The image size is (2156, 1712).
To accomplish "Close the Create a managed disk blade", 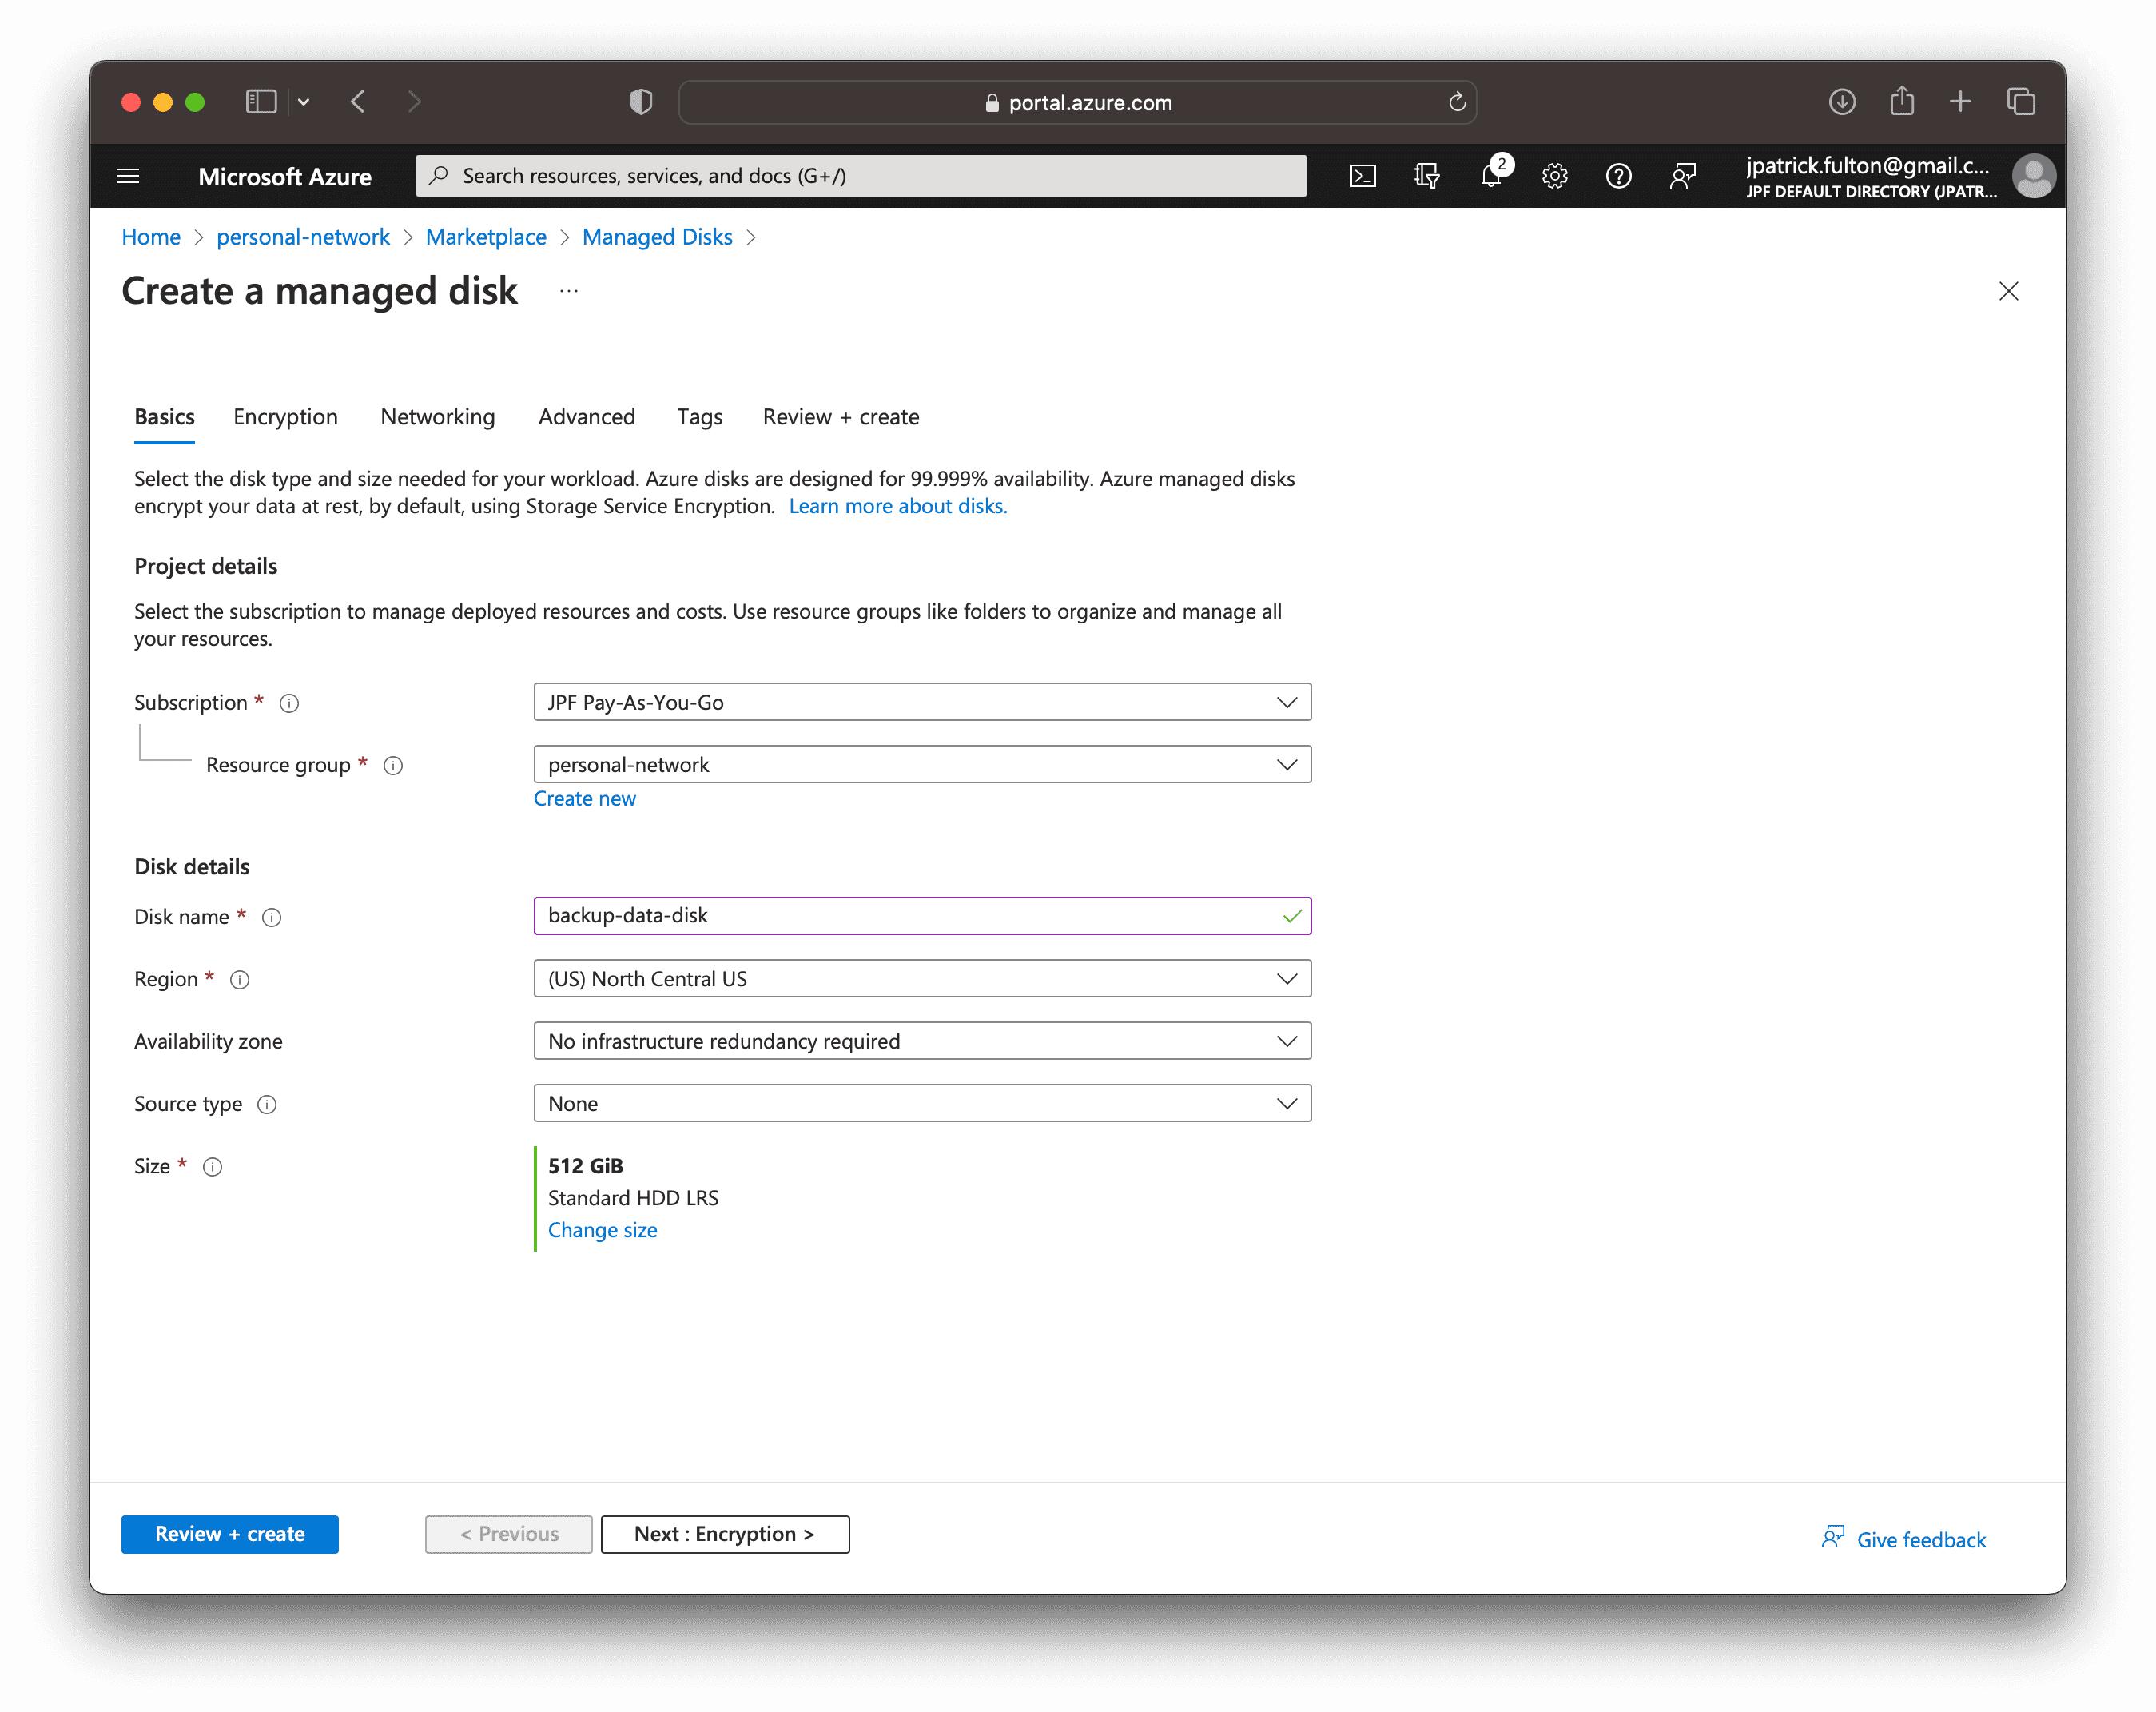I will (x=2008, y=291).
